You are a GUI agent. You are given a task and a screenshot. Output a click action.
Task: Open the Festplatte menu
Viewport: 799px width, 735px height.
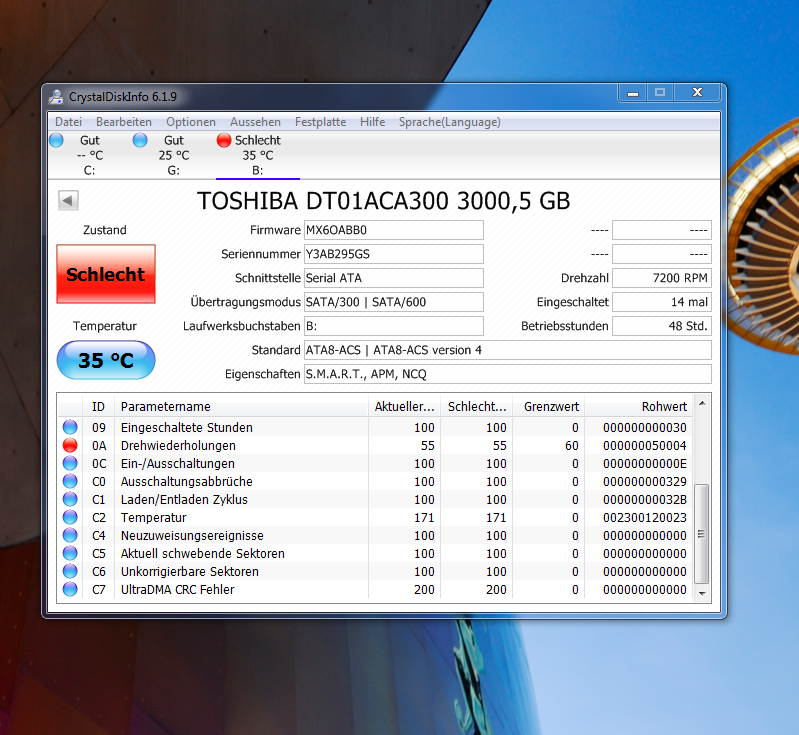[x=320, y=122]
